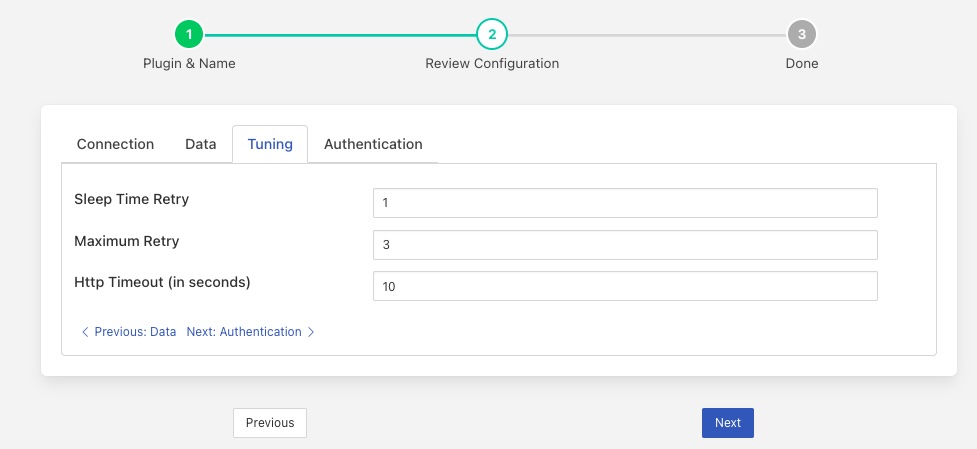Click the 'Done' step label
This screenshot has height=449, width=977.
coord(801,63)
